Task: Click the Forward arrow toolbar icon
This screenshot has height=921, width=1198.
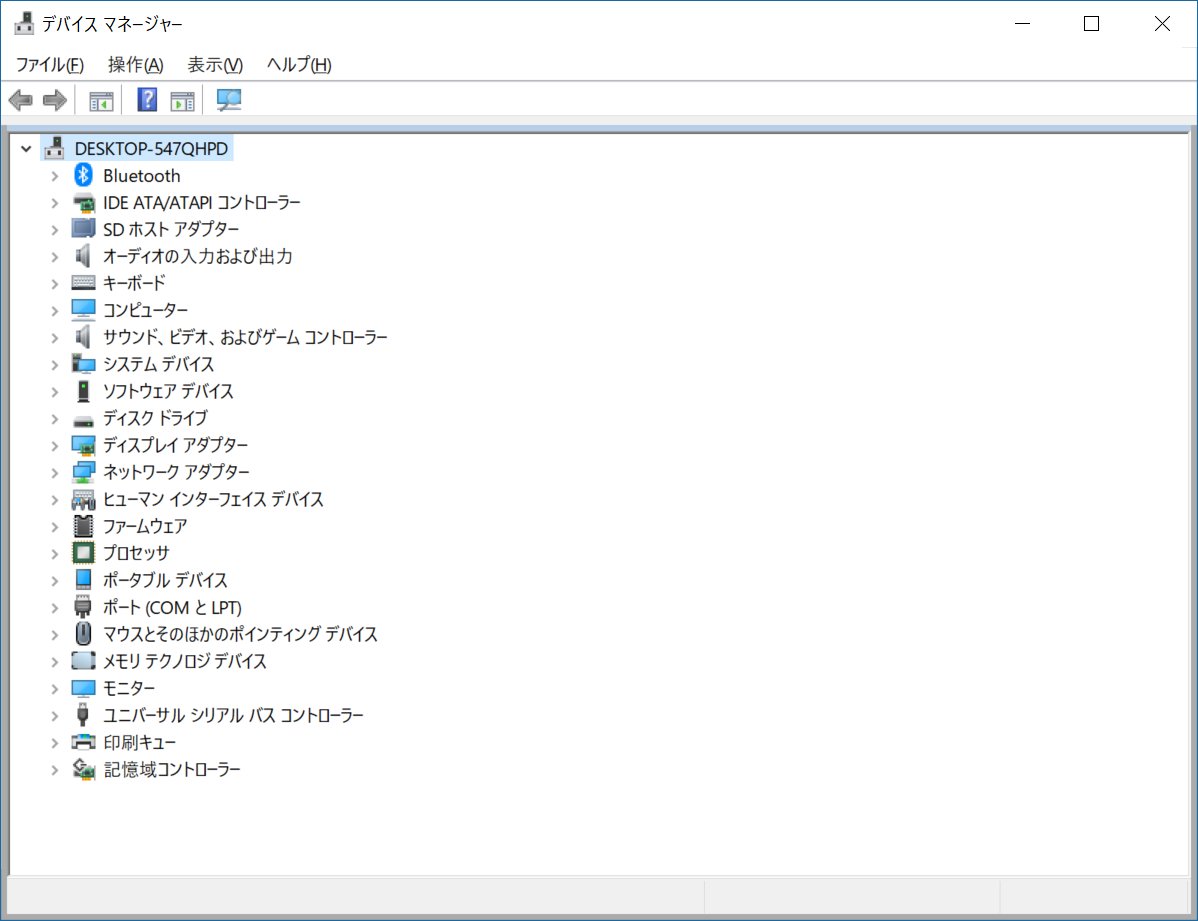Action: tap(55, 100)
